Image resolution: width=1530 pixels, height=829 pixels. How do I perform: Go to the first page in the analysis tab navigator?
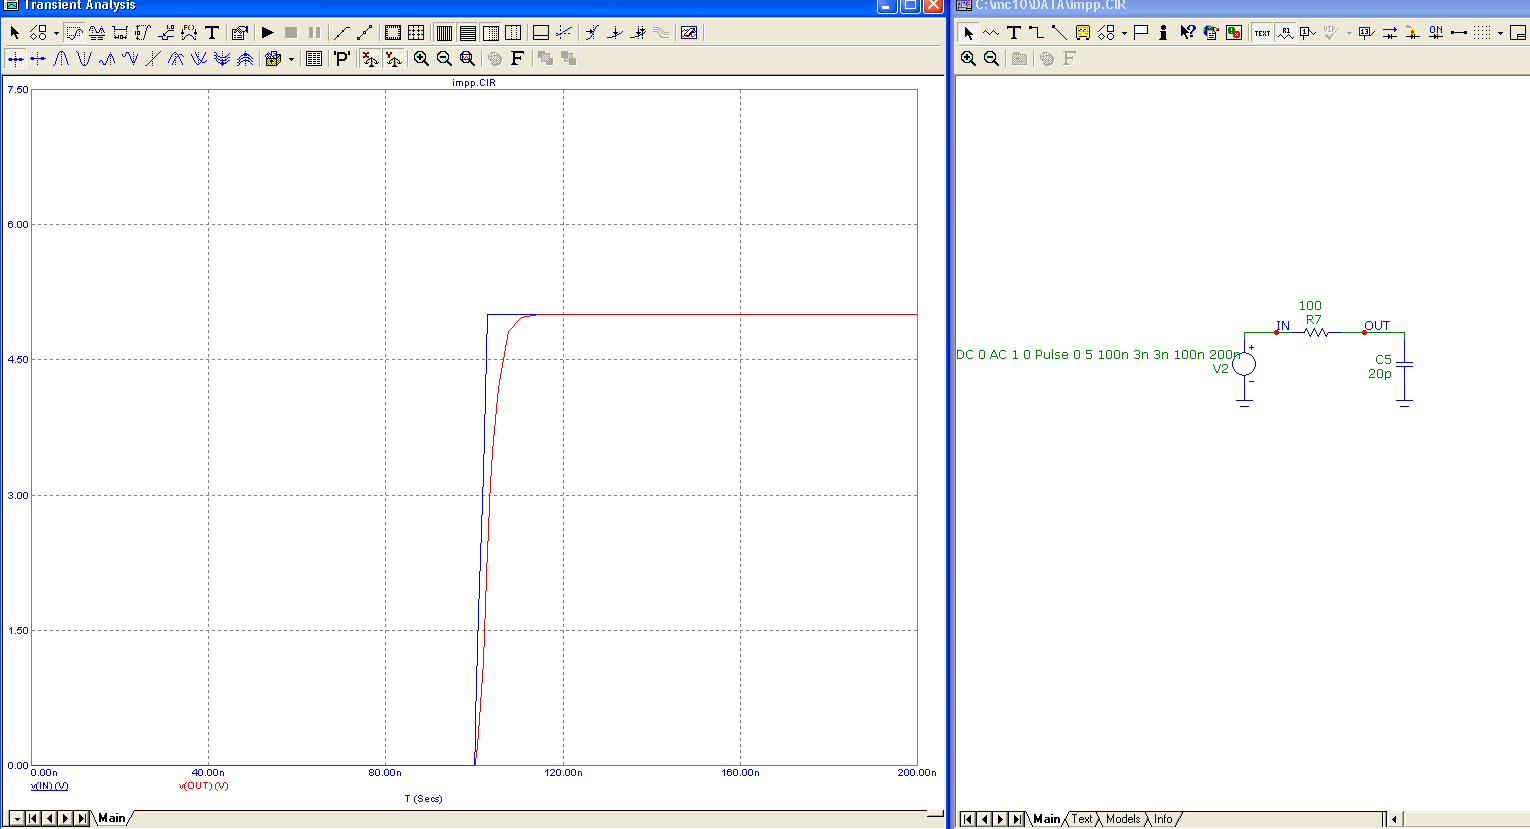[x=33, y=819]
